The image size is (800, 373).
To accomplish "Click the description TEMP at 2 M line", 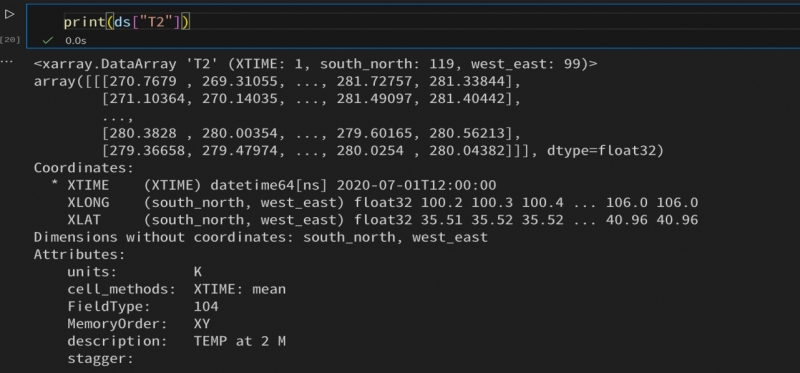I will tap(177, 341).
